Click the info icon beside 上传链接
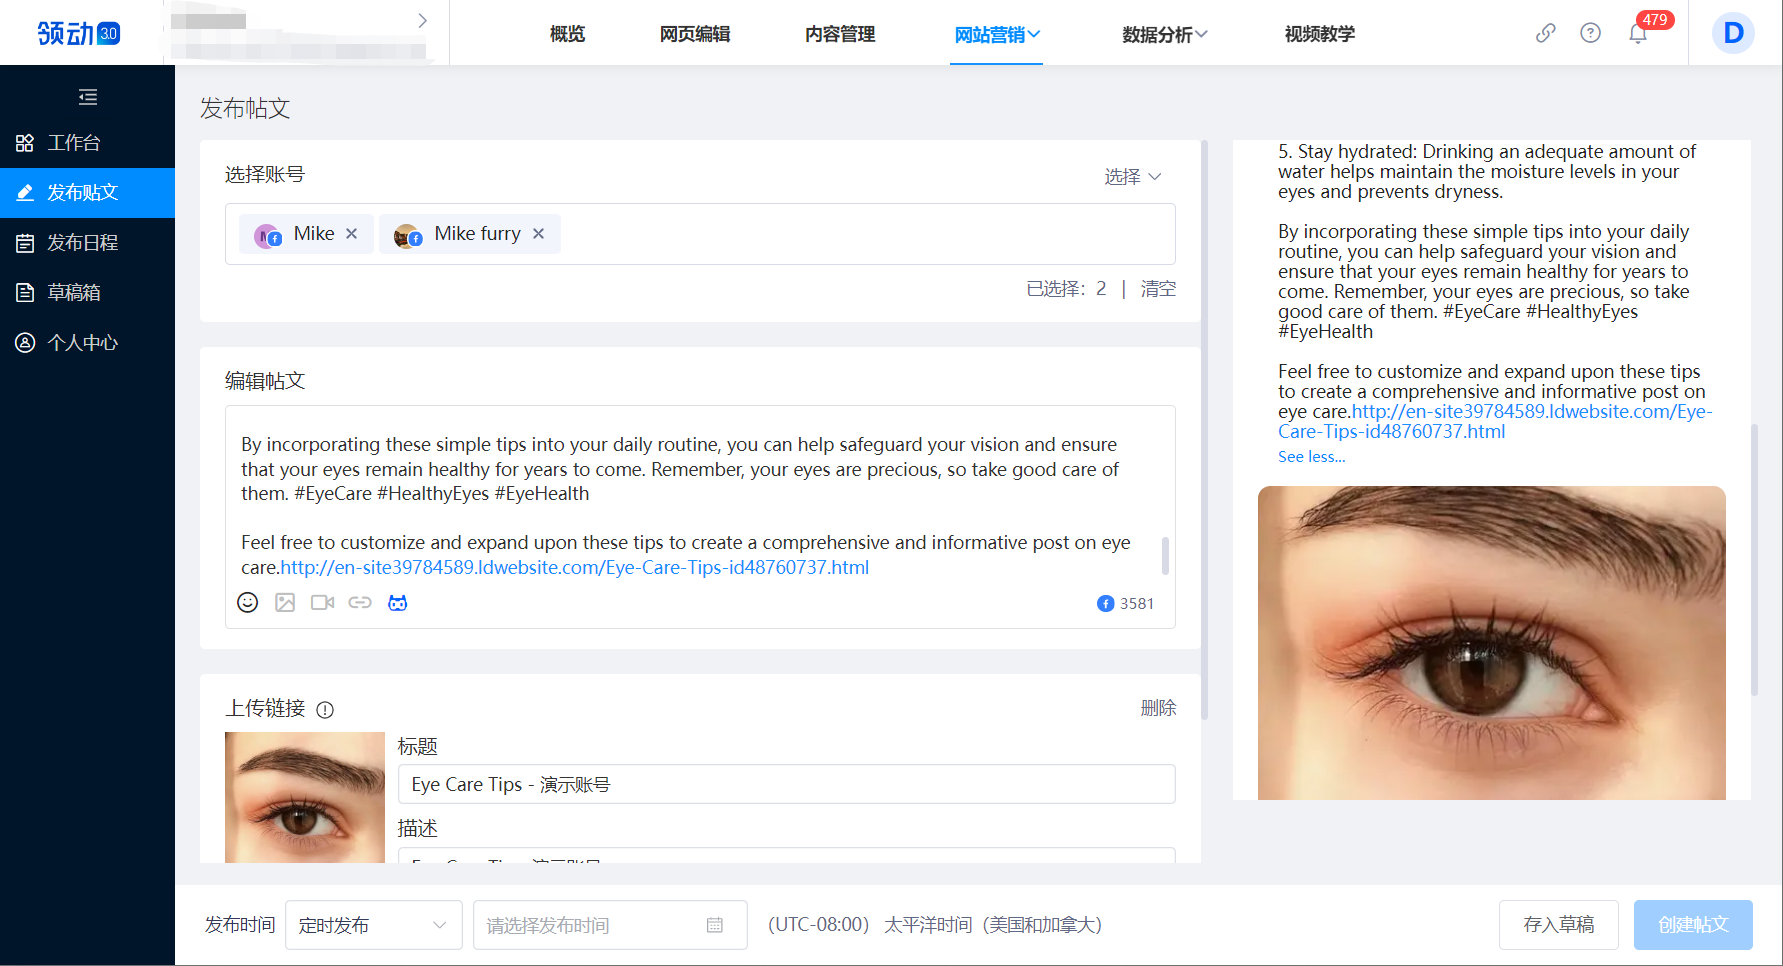This screenshot has height=966, width=1783. [x=325, y=710]
